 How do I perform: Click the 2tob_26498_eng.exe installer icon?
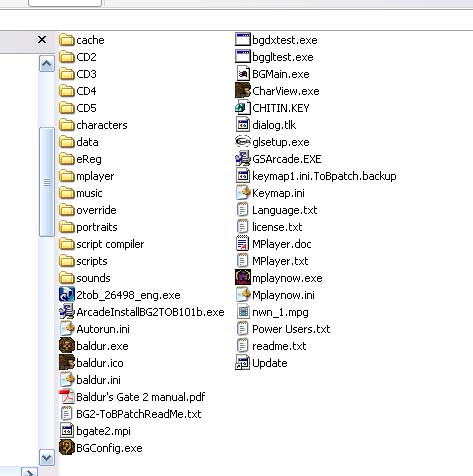tap(67, 295)
